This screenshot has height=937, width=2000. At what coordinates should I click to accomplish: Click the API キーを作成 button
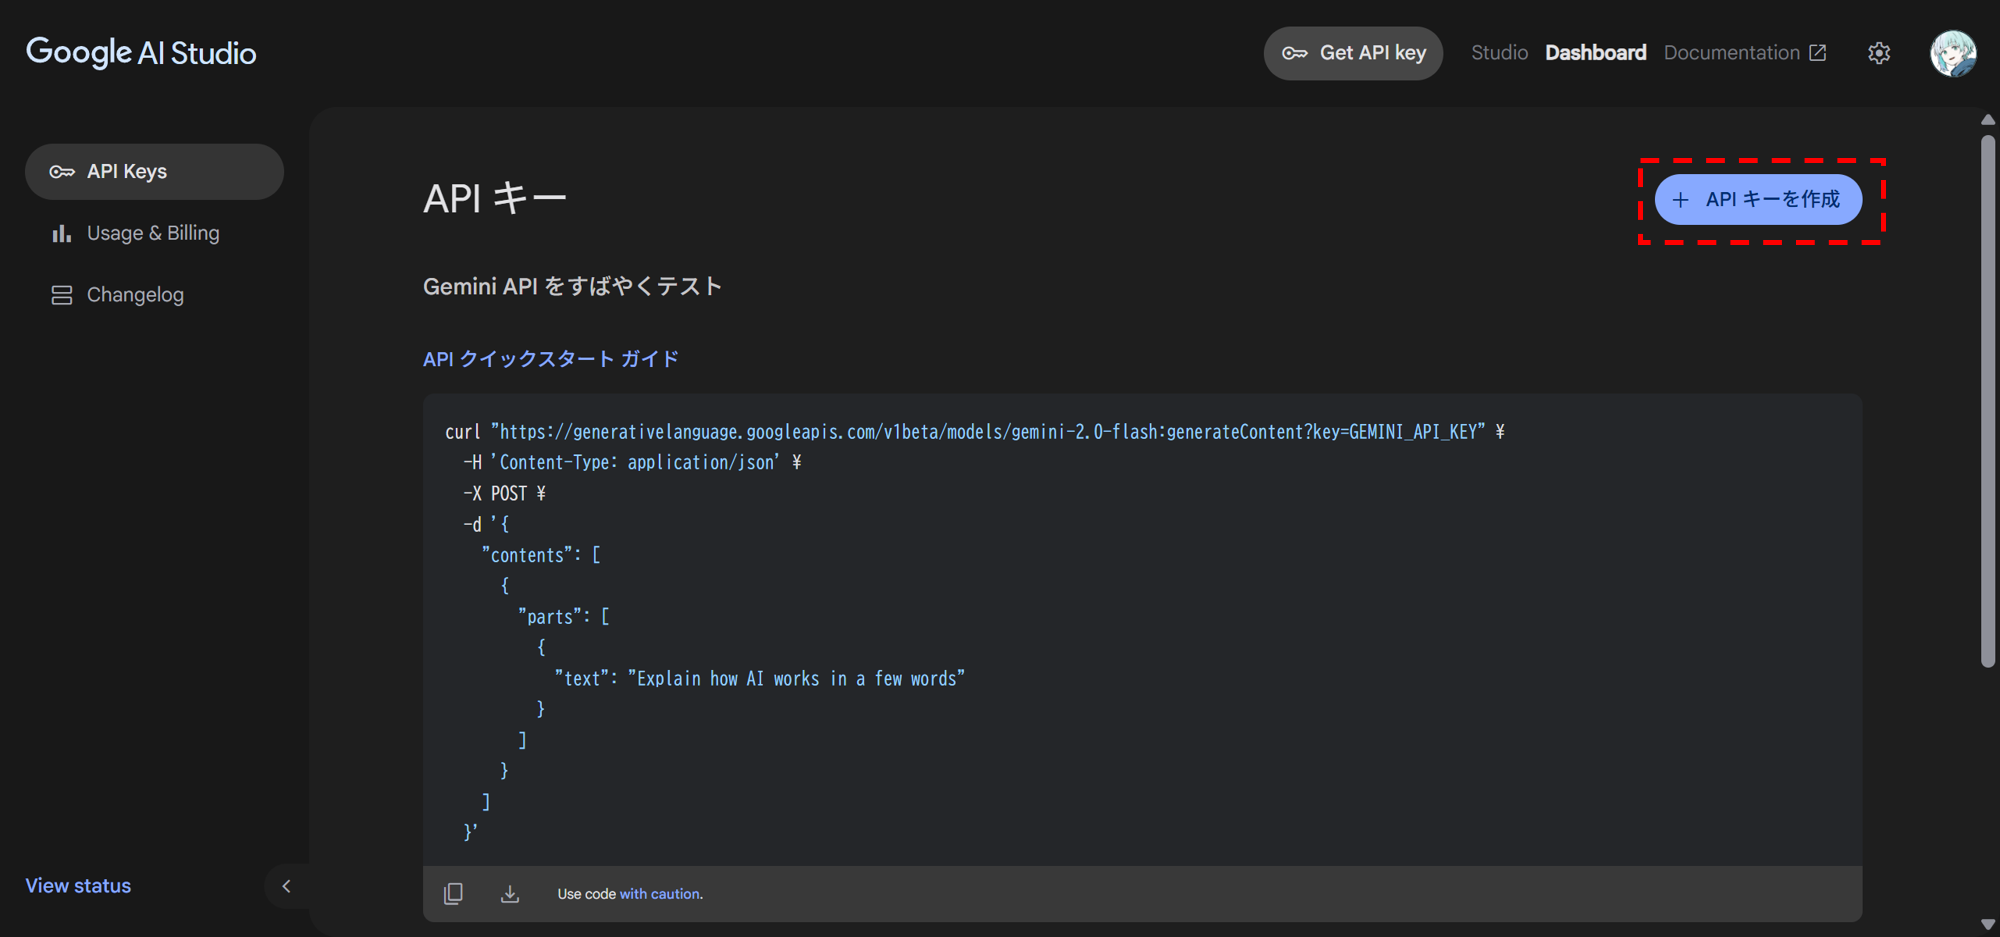coord(1758,200)
